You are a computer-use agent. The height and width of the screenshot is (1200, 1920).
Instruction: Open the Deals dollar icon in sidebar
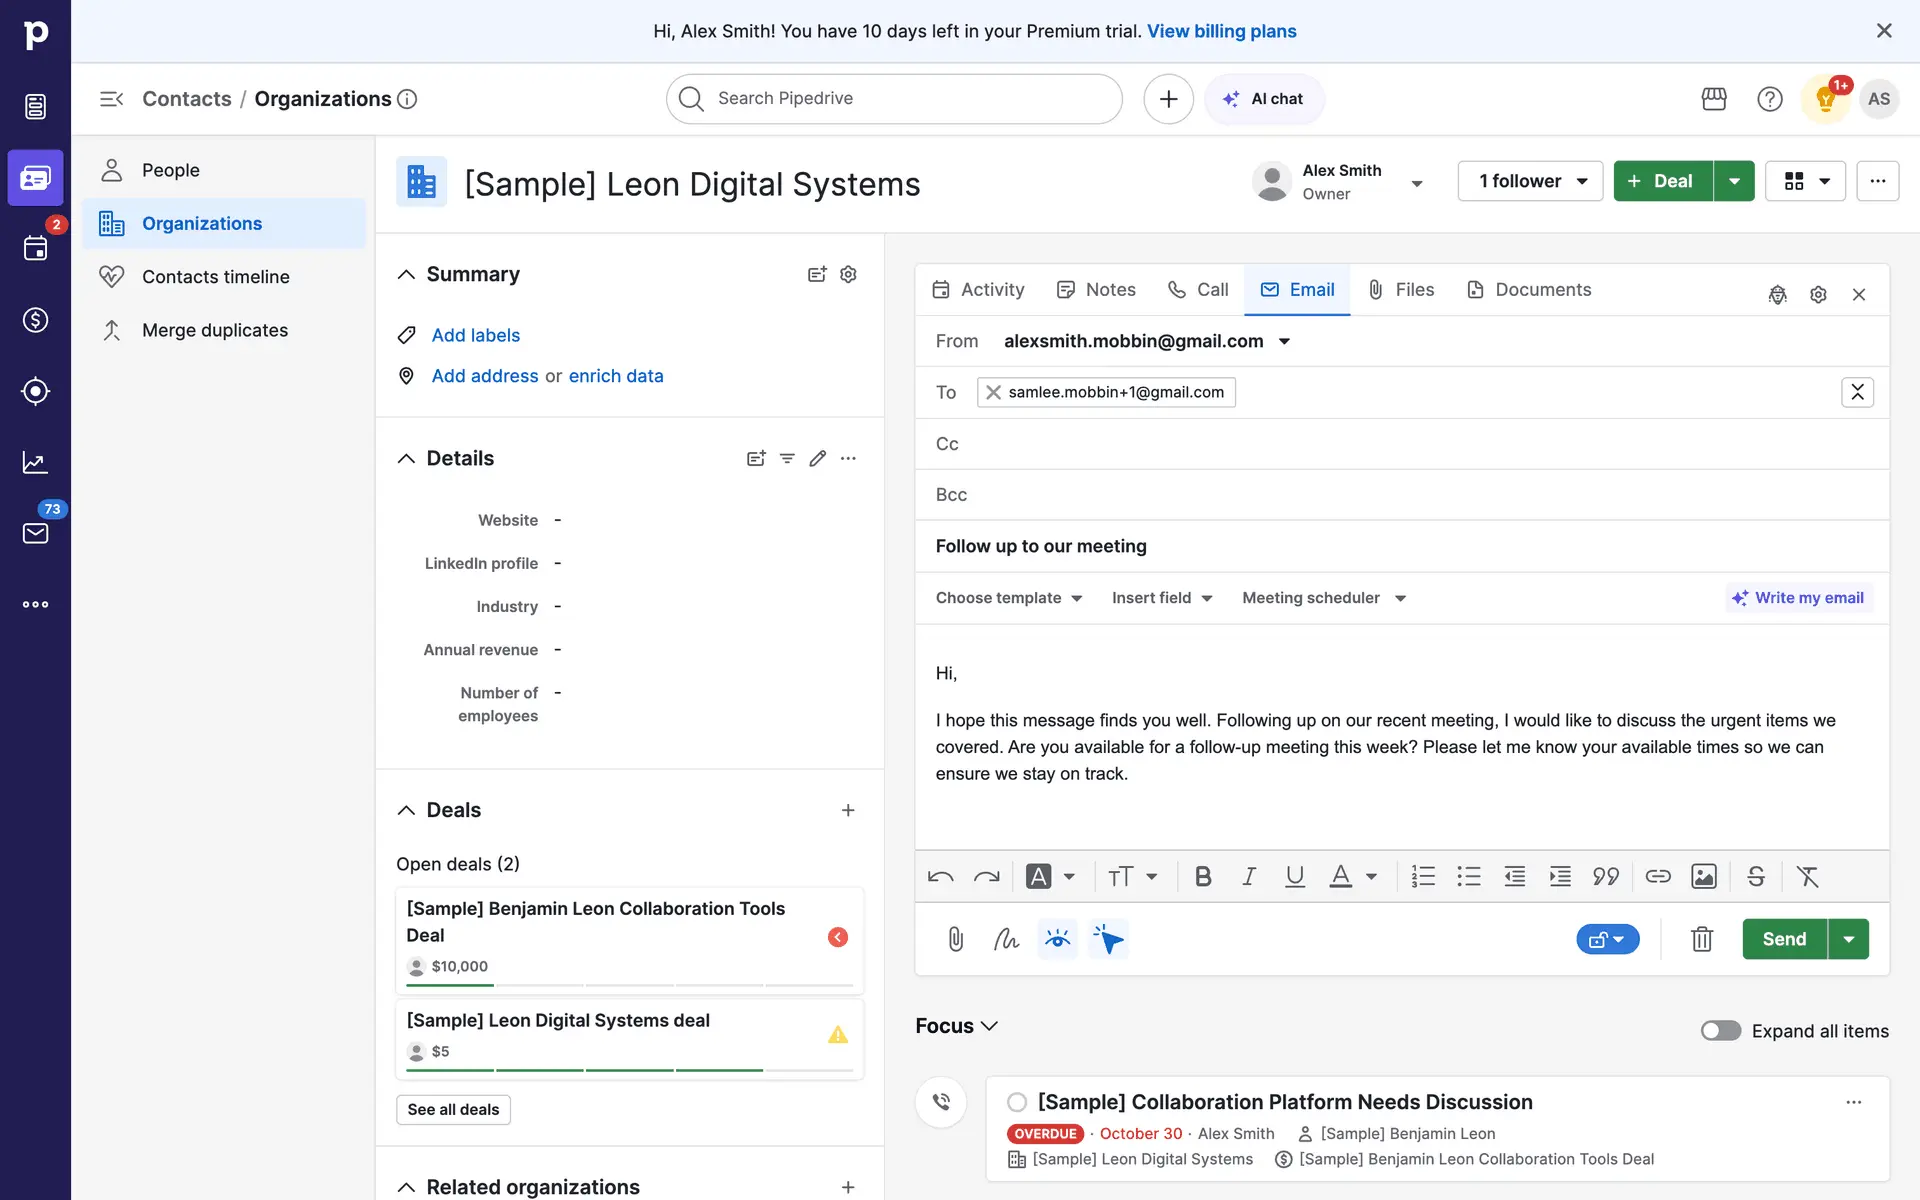tap(35, 320)
